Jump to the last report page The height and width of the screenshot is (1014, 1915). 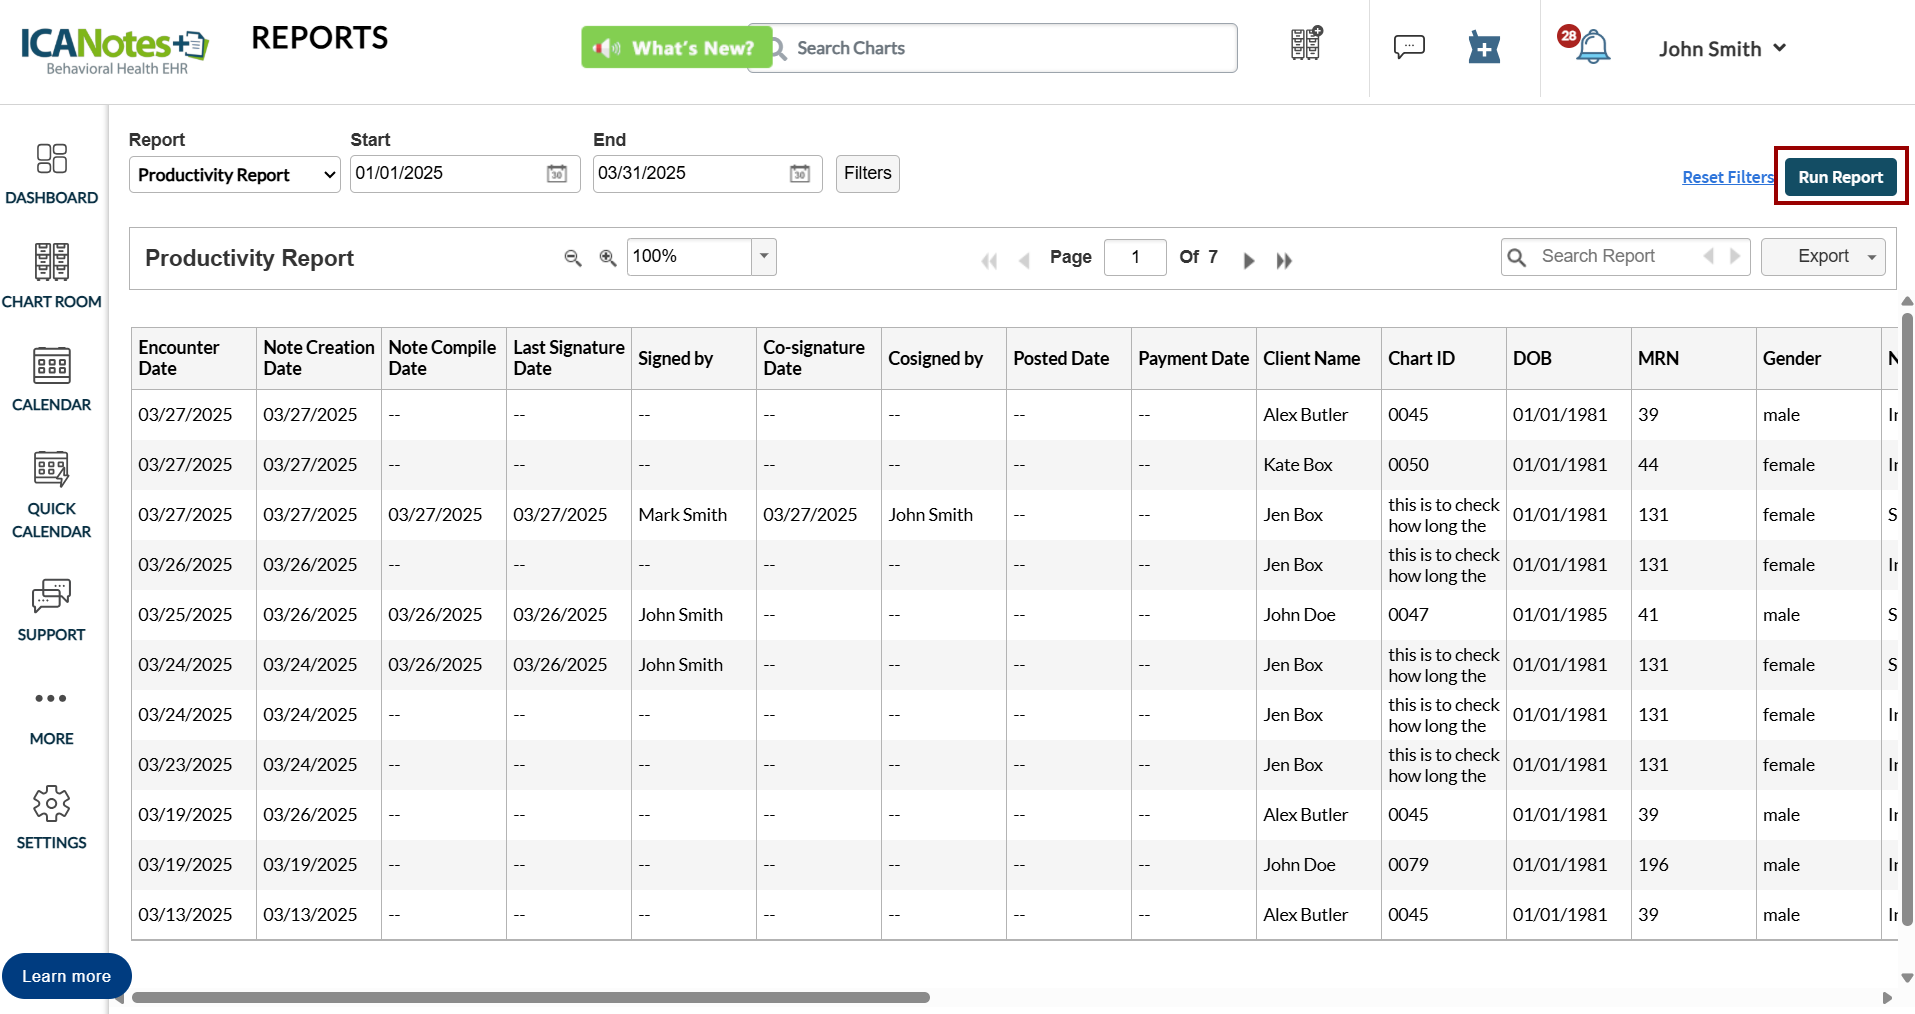click(1284, 261)
